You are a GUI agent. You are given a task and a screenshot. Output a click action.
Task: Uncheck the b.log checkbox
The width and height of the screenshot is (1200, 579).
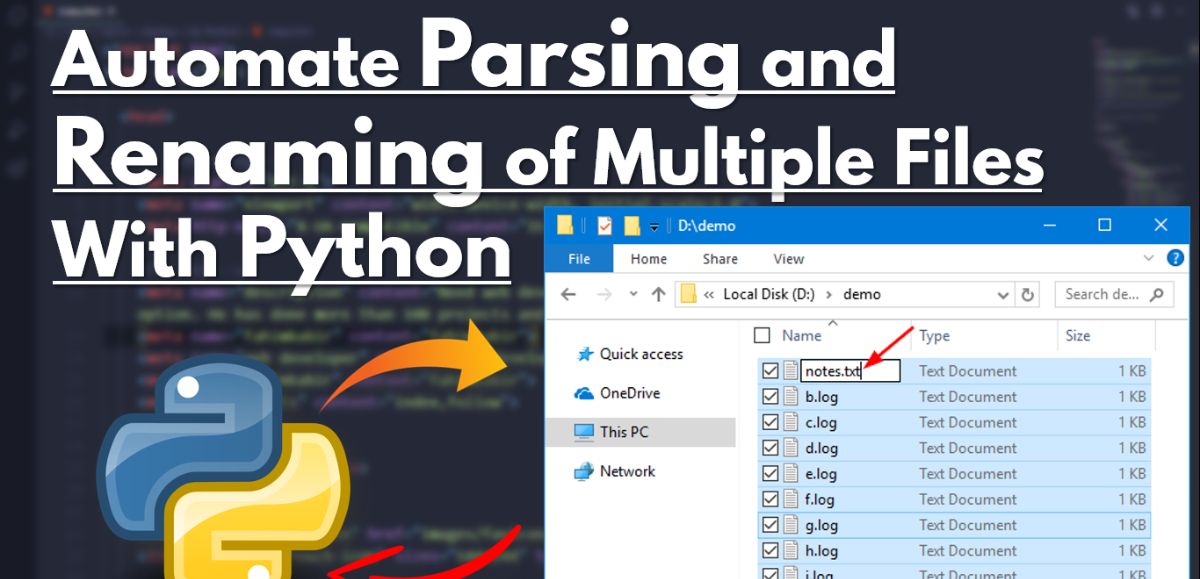click(770, 397)
